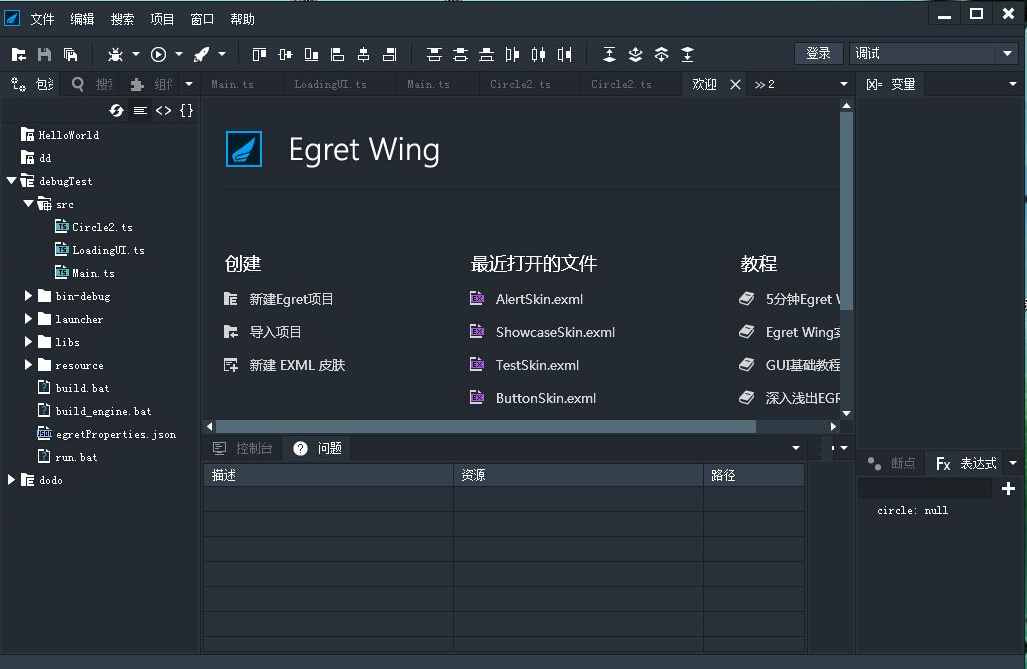Open the 变量 panel dropdown arrow
1027x669 pixels.
point(1013,85)
